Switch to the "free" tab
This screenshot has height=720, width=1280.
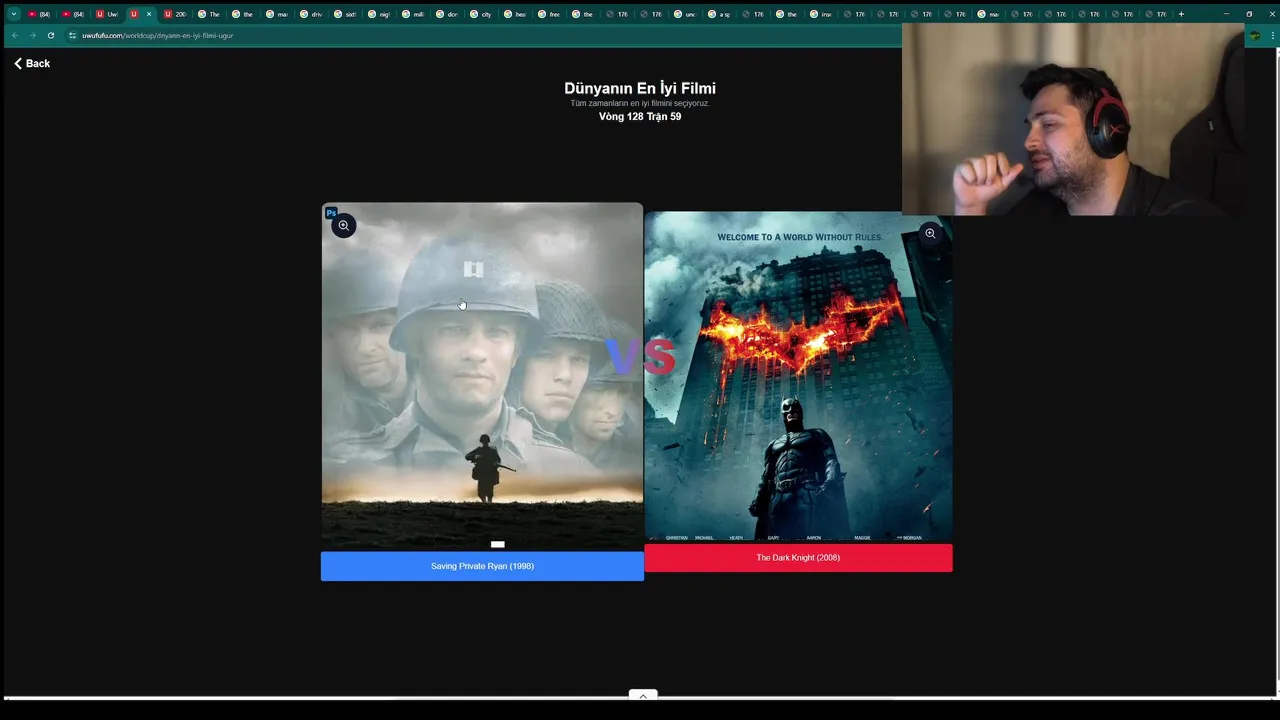click(x=548, y=14)
